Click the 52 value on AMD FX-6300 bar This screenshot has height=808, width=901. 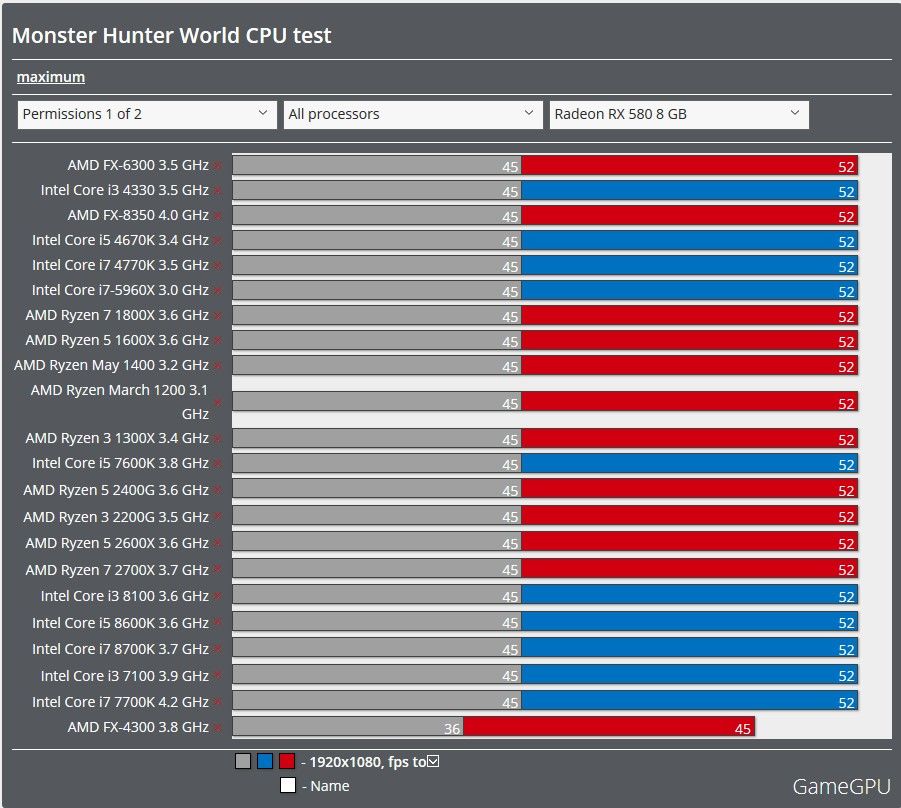tap(846, 167)
